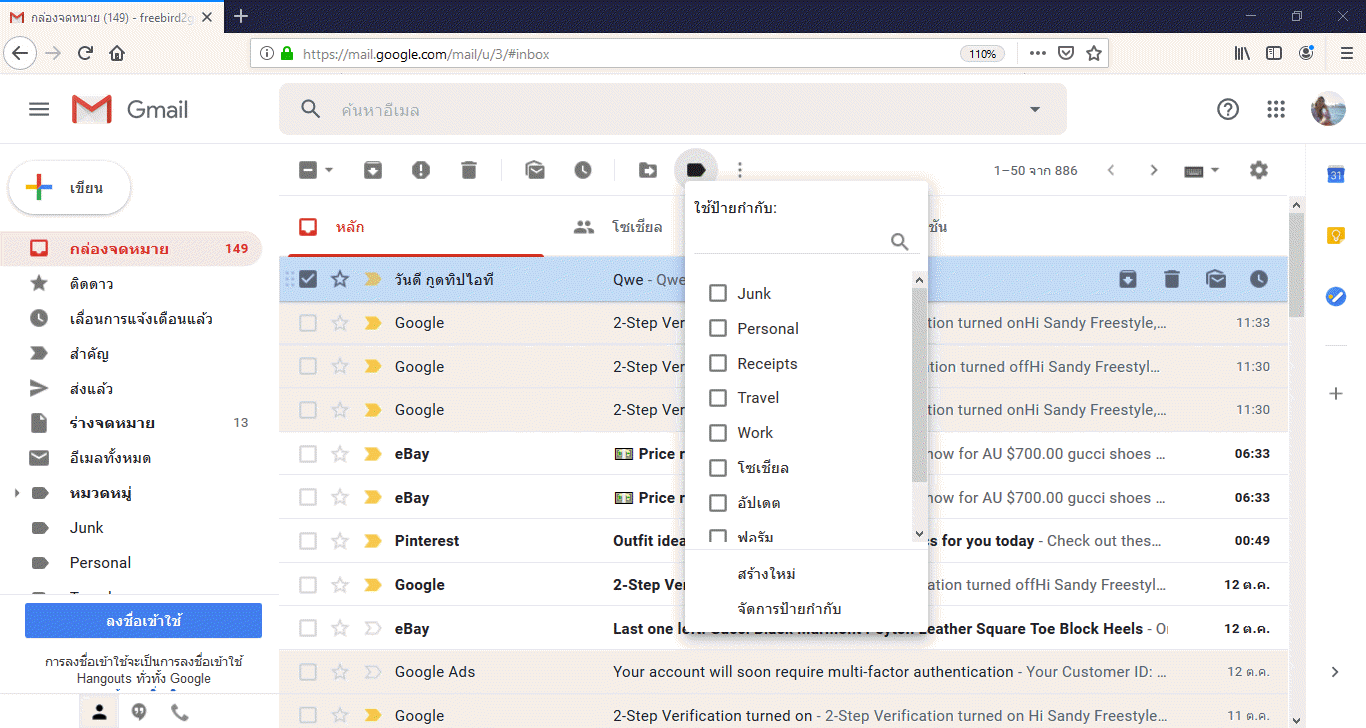The image size is (1366, 728).
Task: Bookmark this page with star icon
Action: click(x=1094, y=53)
